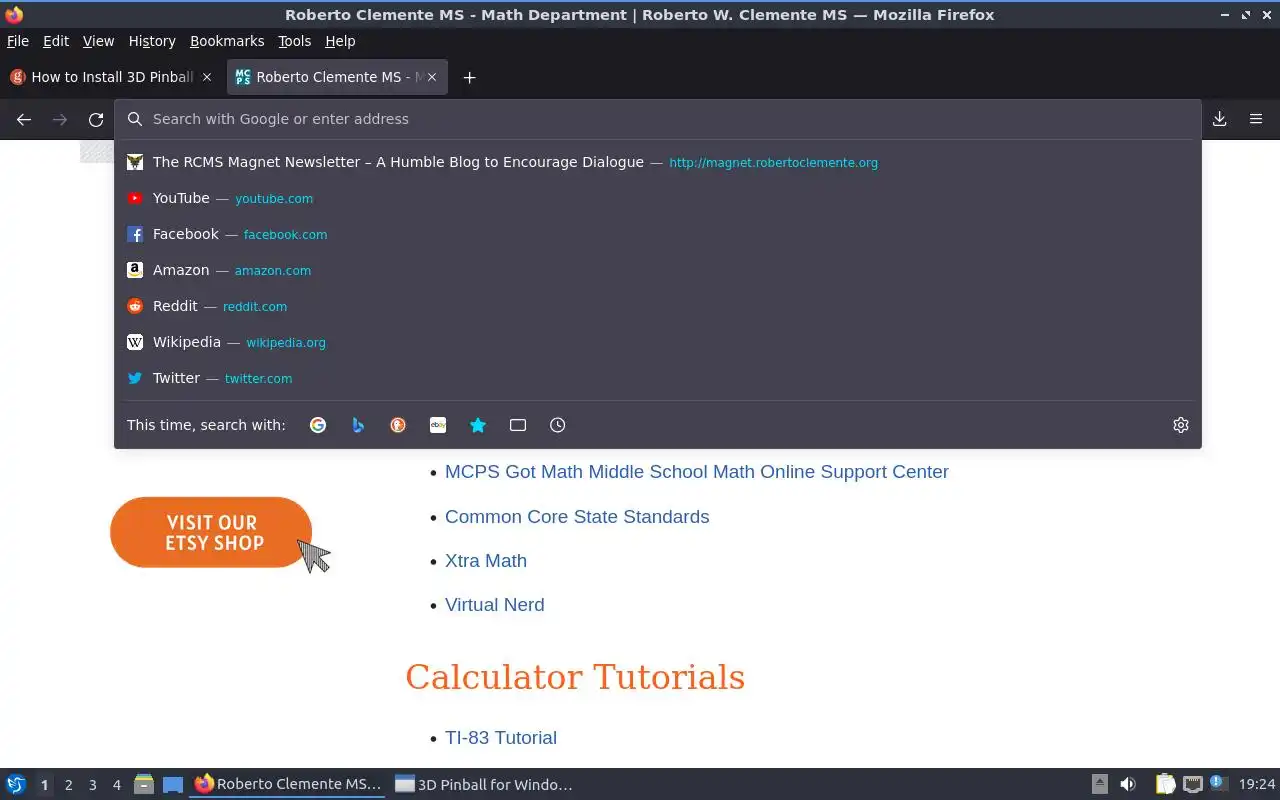Choose the Amazon suggestion

click(x=658, y=270)
